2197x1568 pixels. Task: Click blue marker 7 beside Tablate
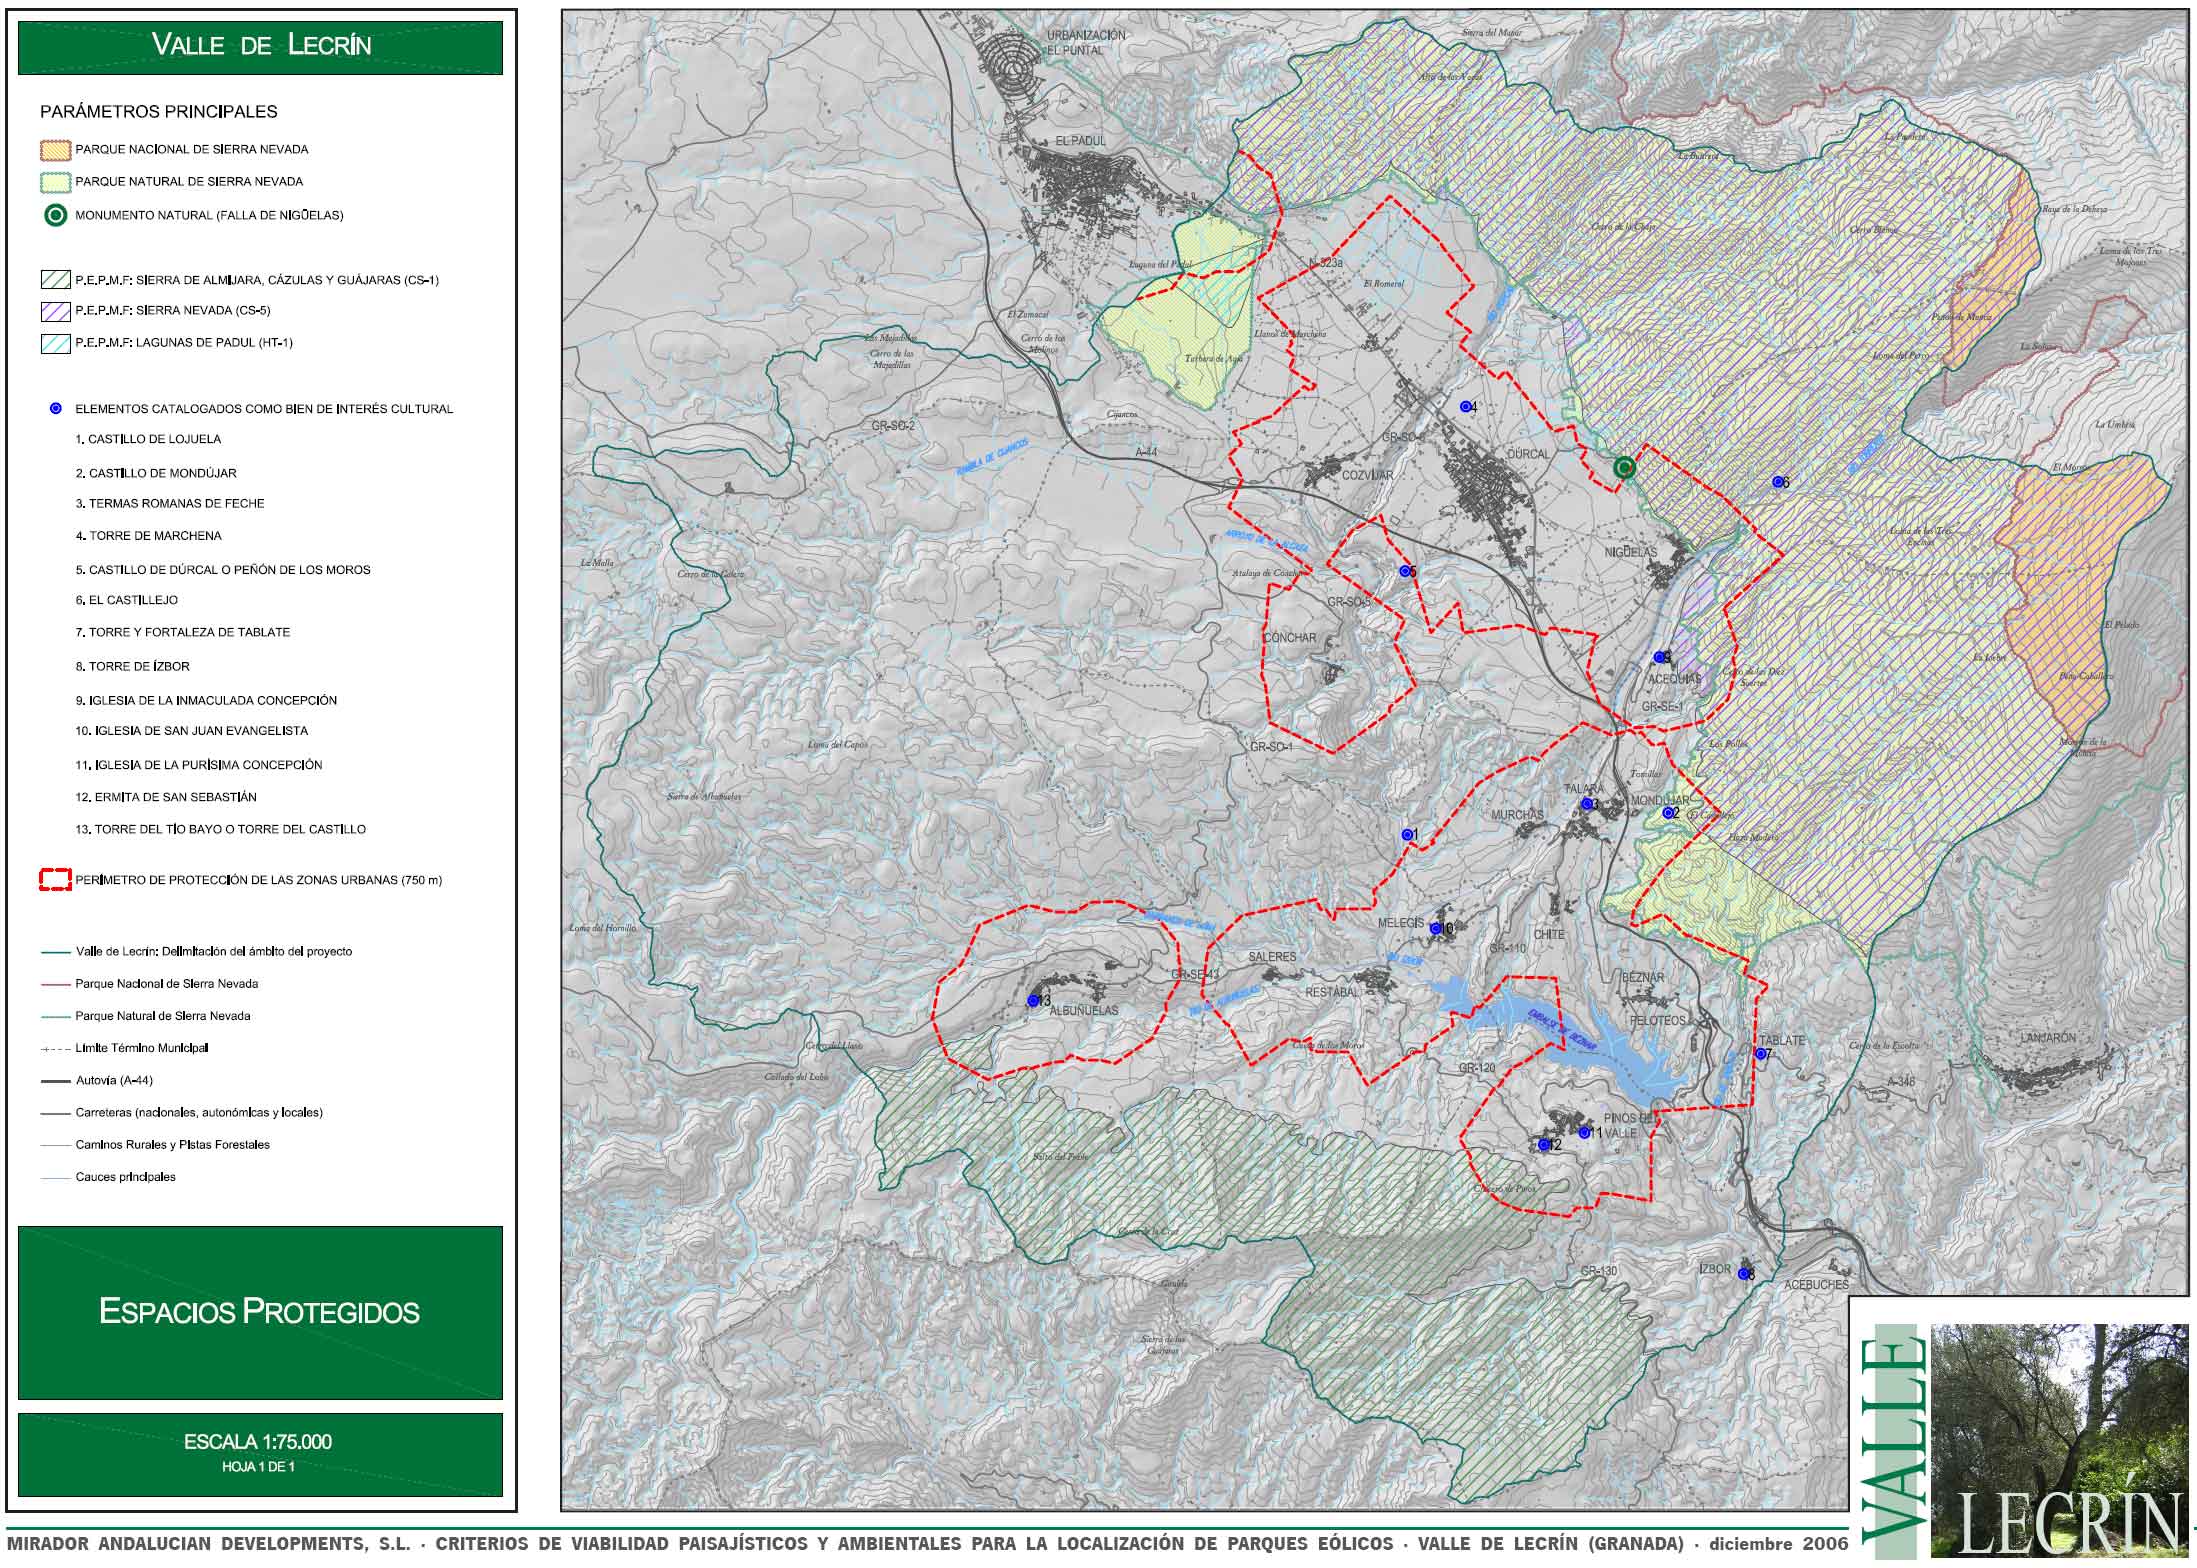pos(1760,1054)
